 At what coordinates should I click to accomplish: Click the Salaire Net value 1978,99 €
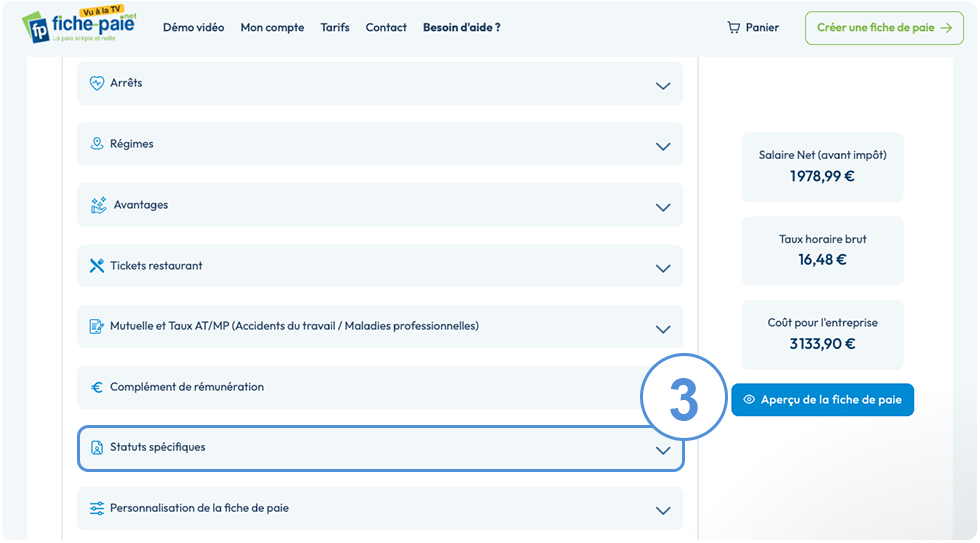tap(822, 176)
